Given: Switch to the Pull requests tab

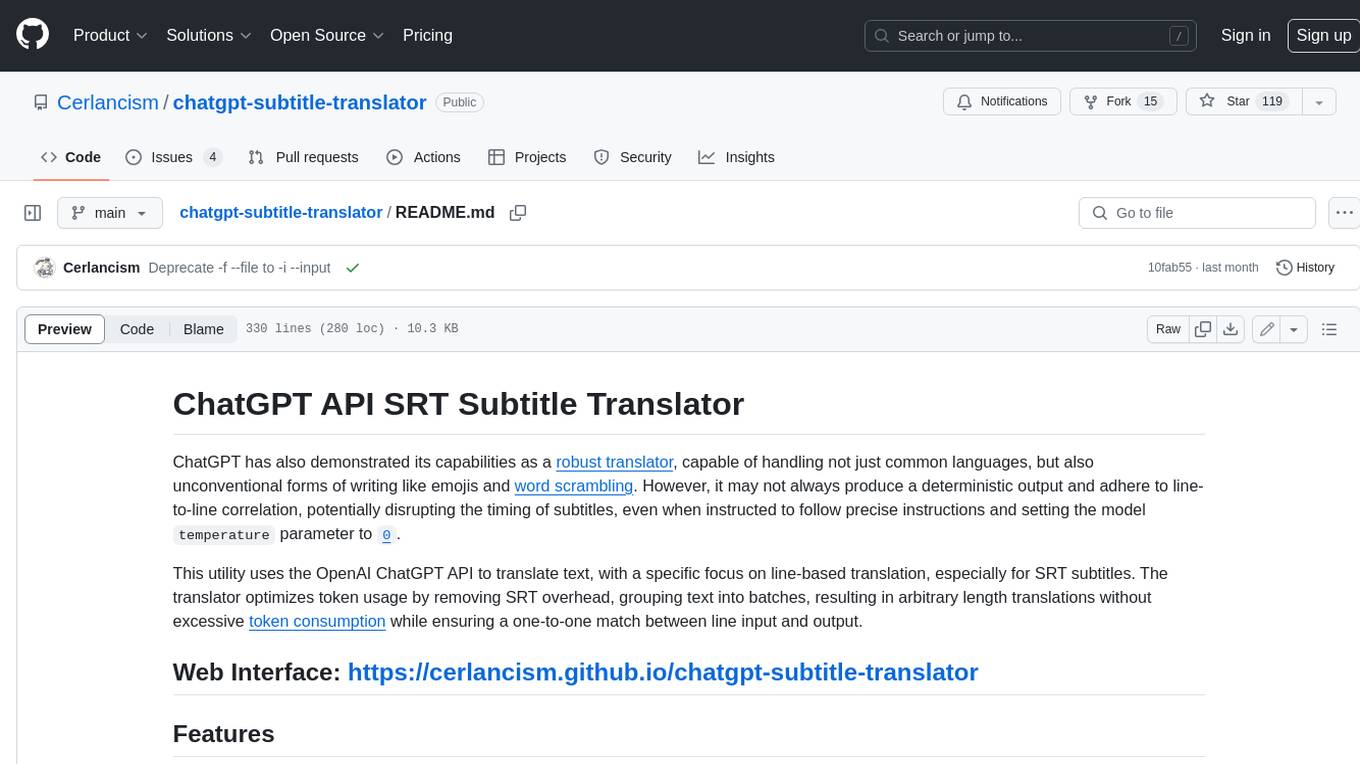Looking at the screenshot, I should 303,157.
